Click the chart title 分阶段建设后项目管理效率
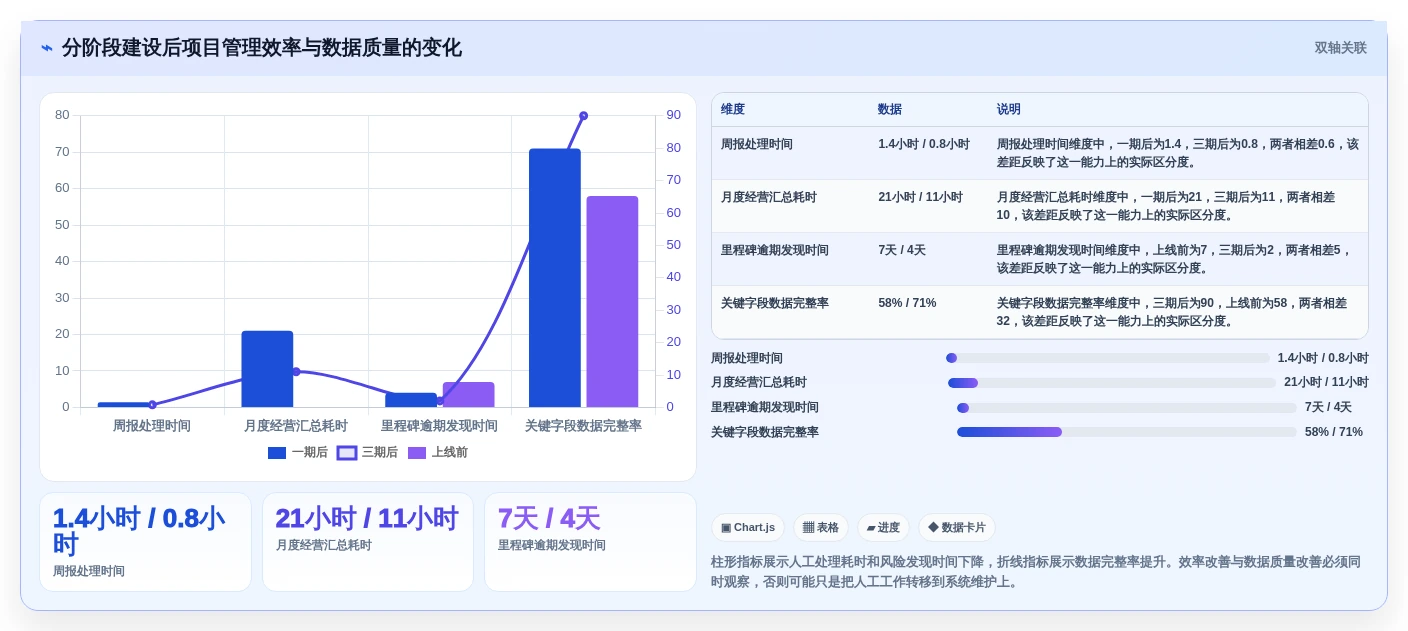Image resolution: width=1408 pixels, height=631 pixels. pos(262,48)
